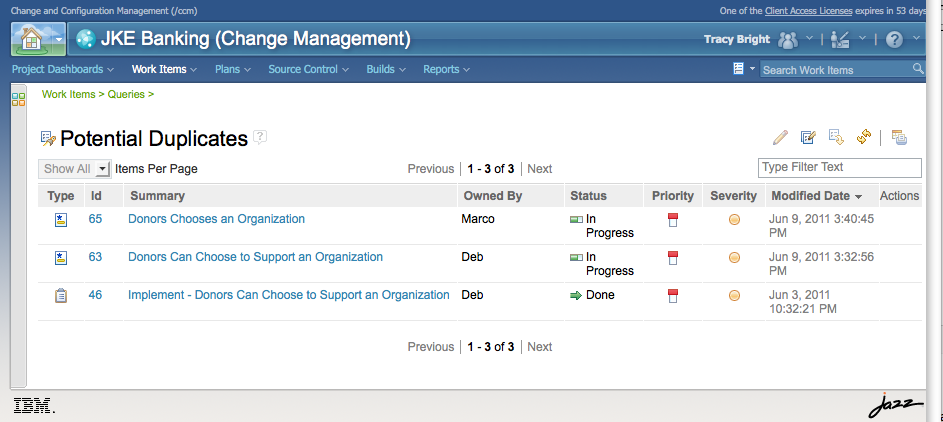Image resolution: width=943 pixels, height=422 pixels.
Task: Click the search magnifier icon
Action: point(918,69)
